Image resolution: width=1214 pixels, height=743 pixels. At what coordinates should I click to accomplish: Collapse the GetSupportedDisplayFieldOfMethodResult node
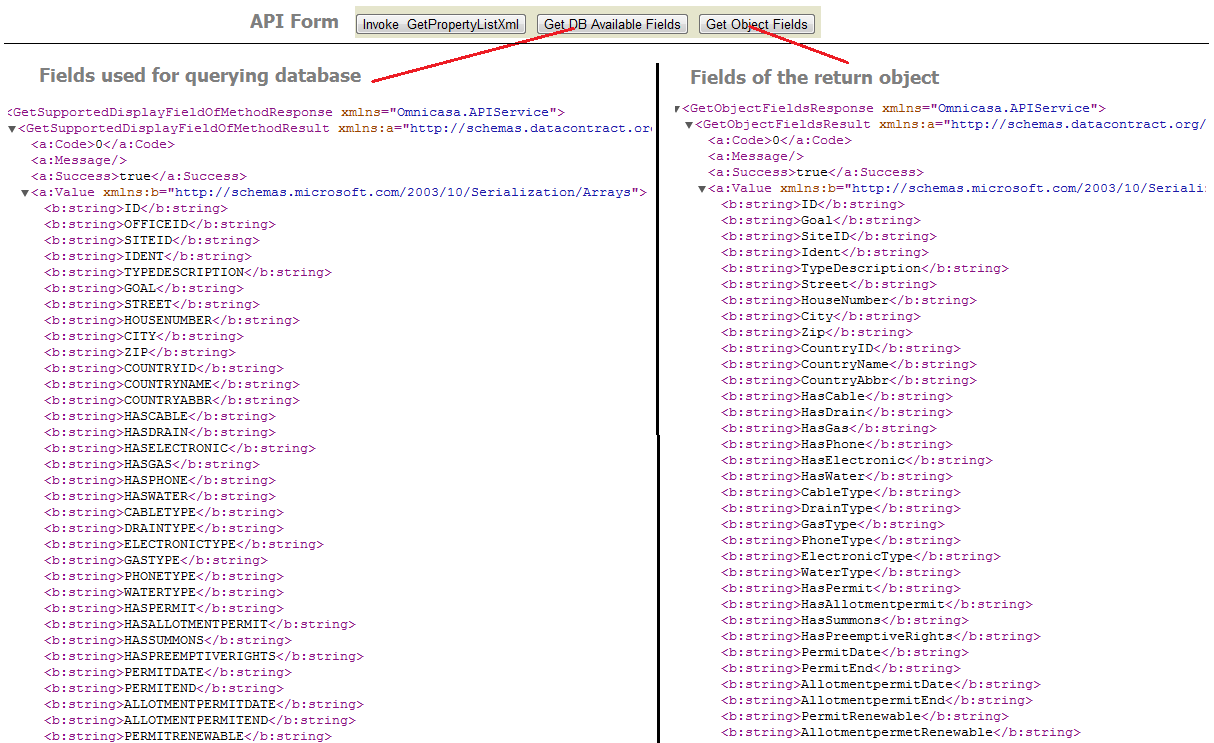pyautogui.click(x=12, y=129)
